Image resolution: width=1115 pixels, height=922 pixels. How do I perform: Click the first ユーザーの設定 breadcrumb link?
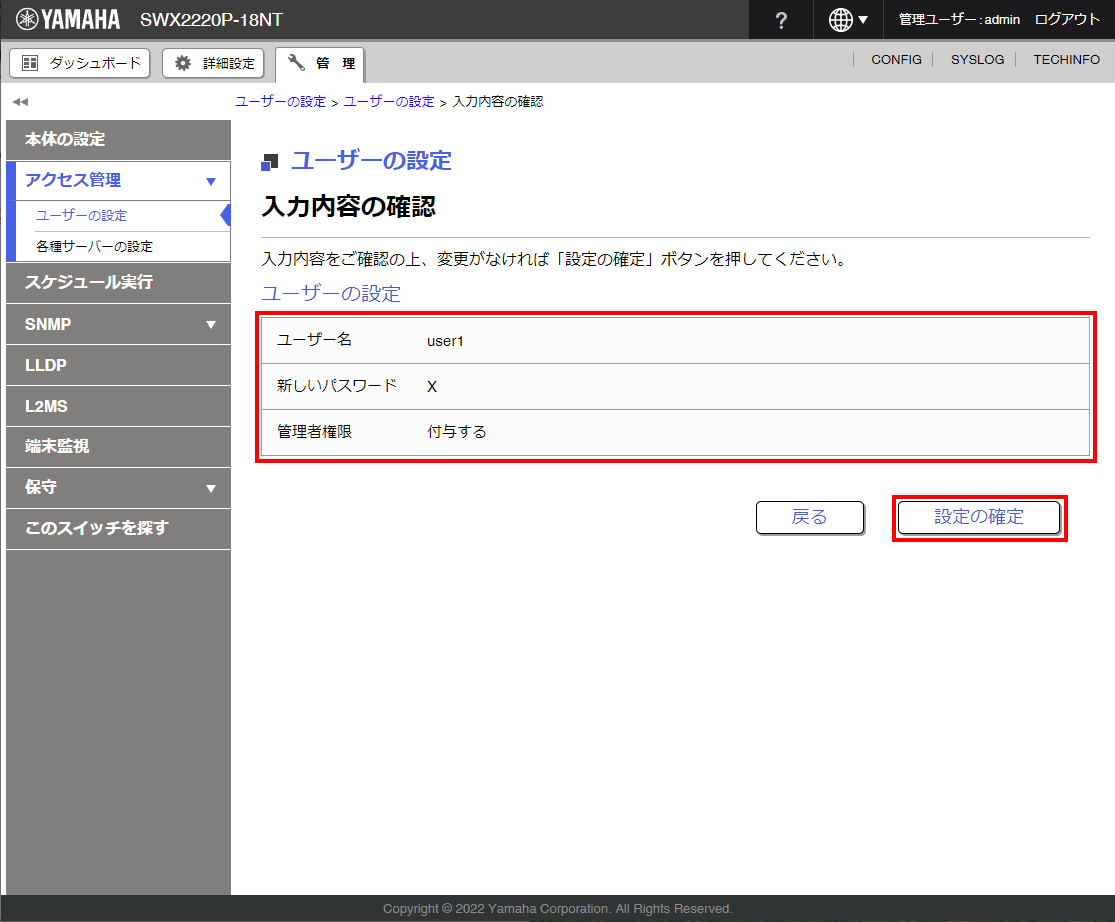tap(280, 102)
